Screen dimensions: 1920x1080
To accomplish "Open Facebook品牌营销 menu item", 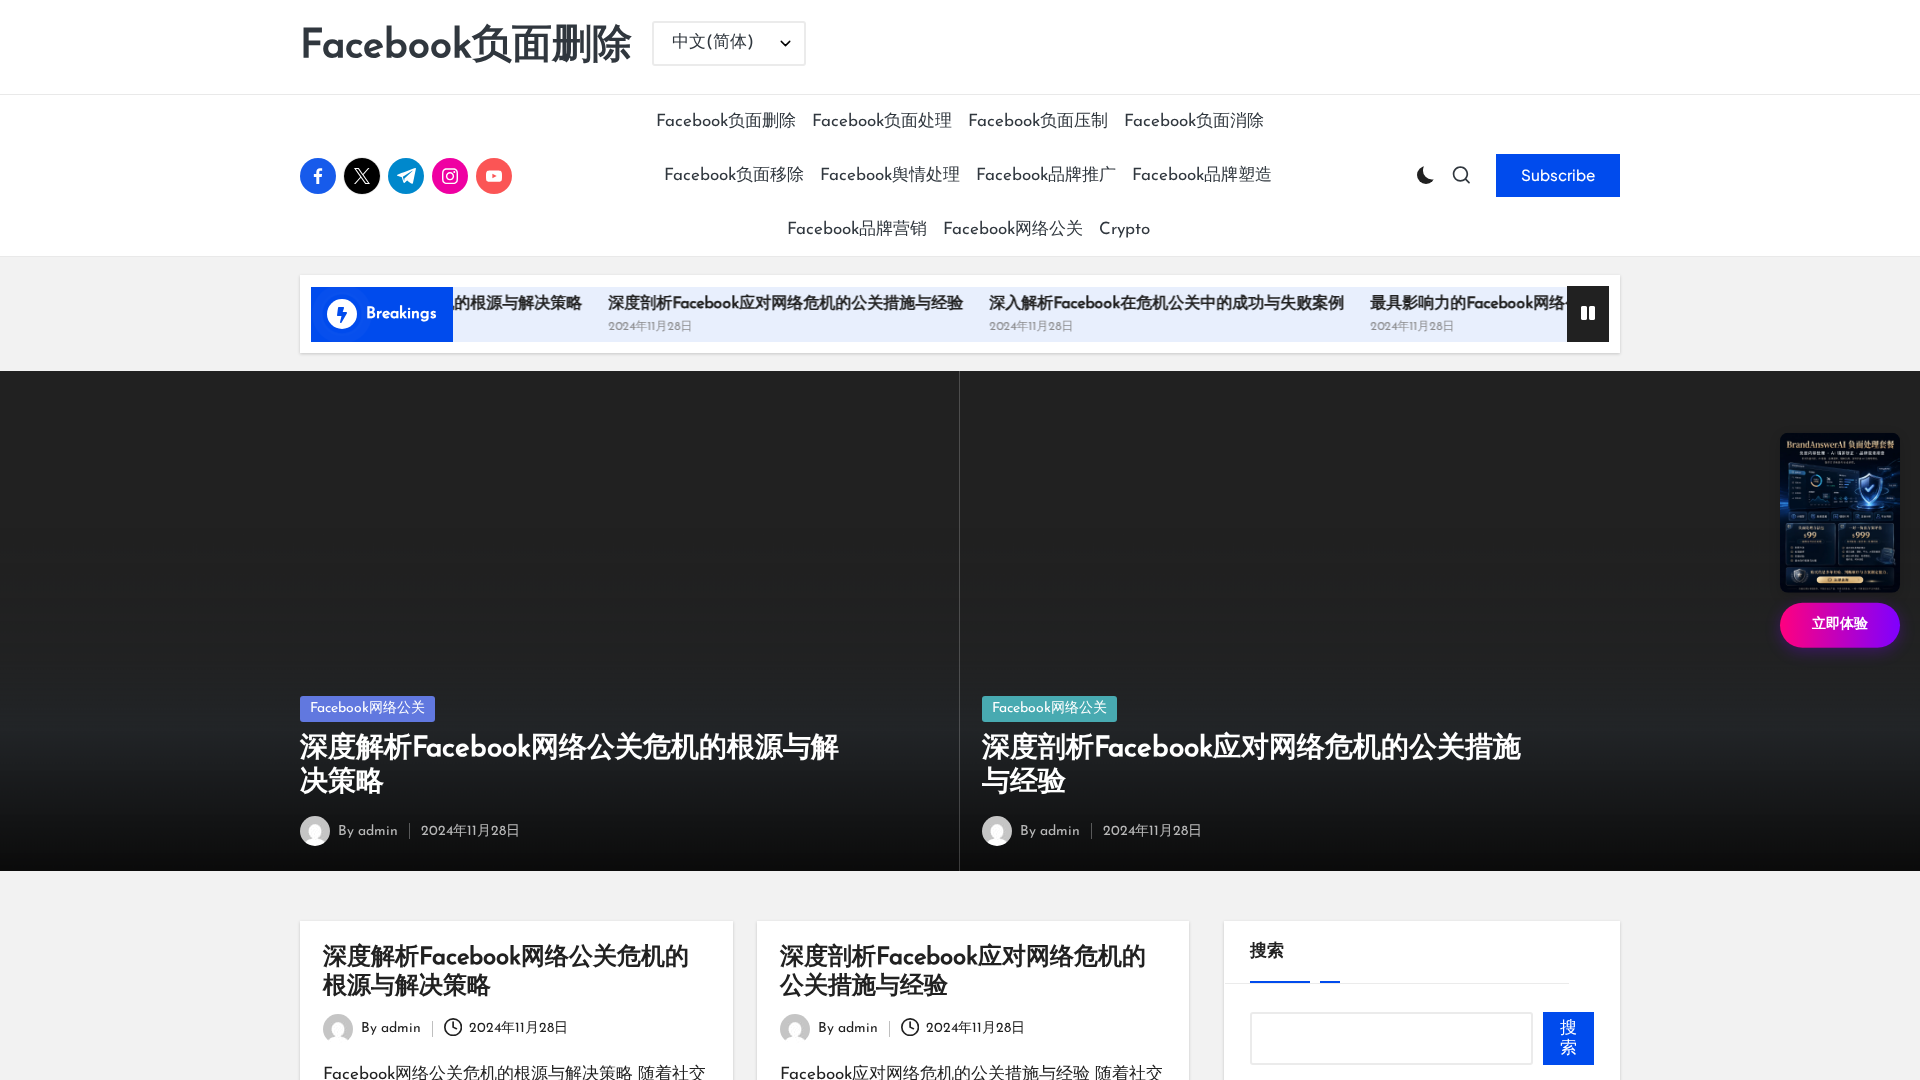I will [x=857, y=229].
